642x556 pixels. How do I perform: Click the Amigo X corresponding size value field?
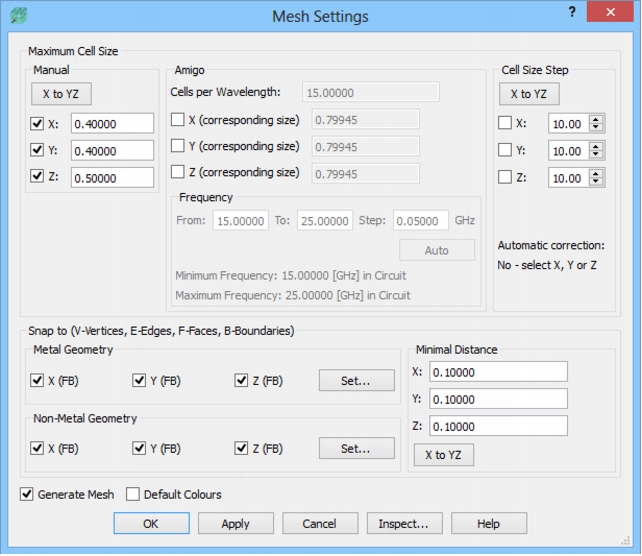[366, 120]
